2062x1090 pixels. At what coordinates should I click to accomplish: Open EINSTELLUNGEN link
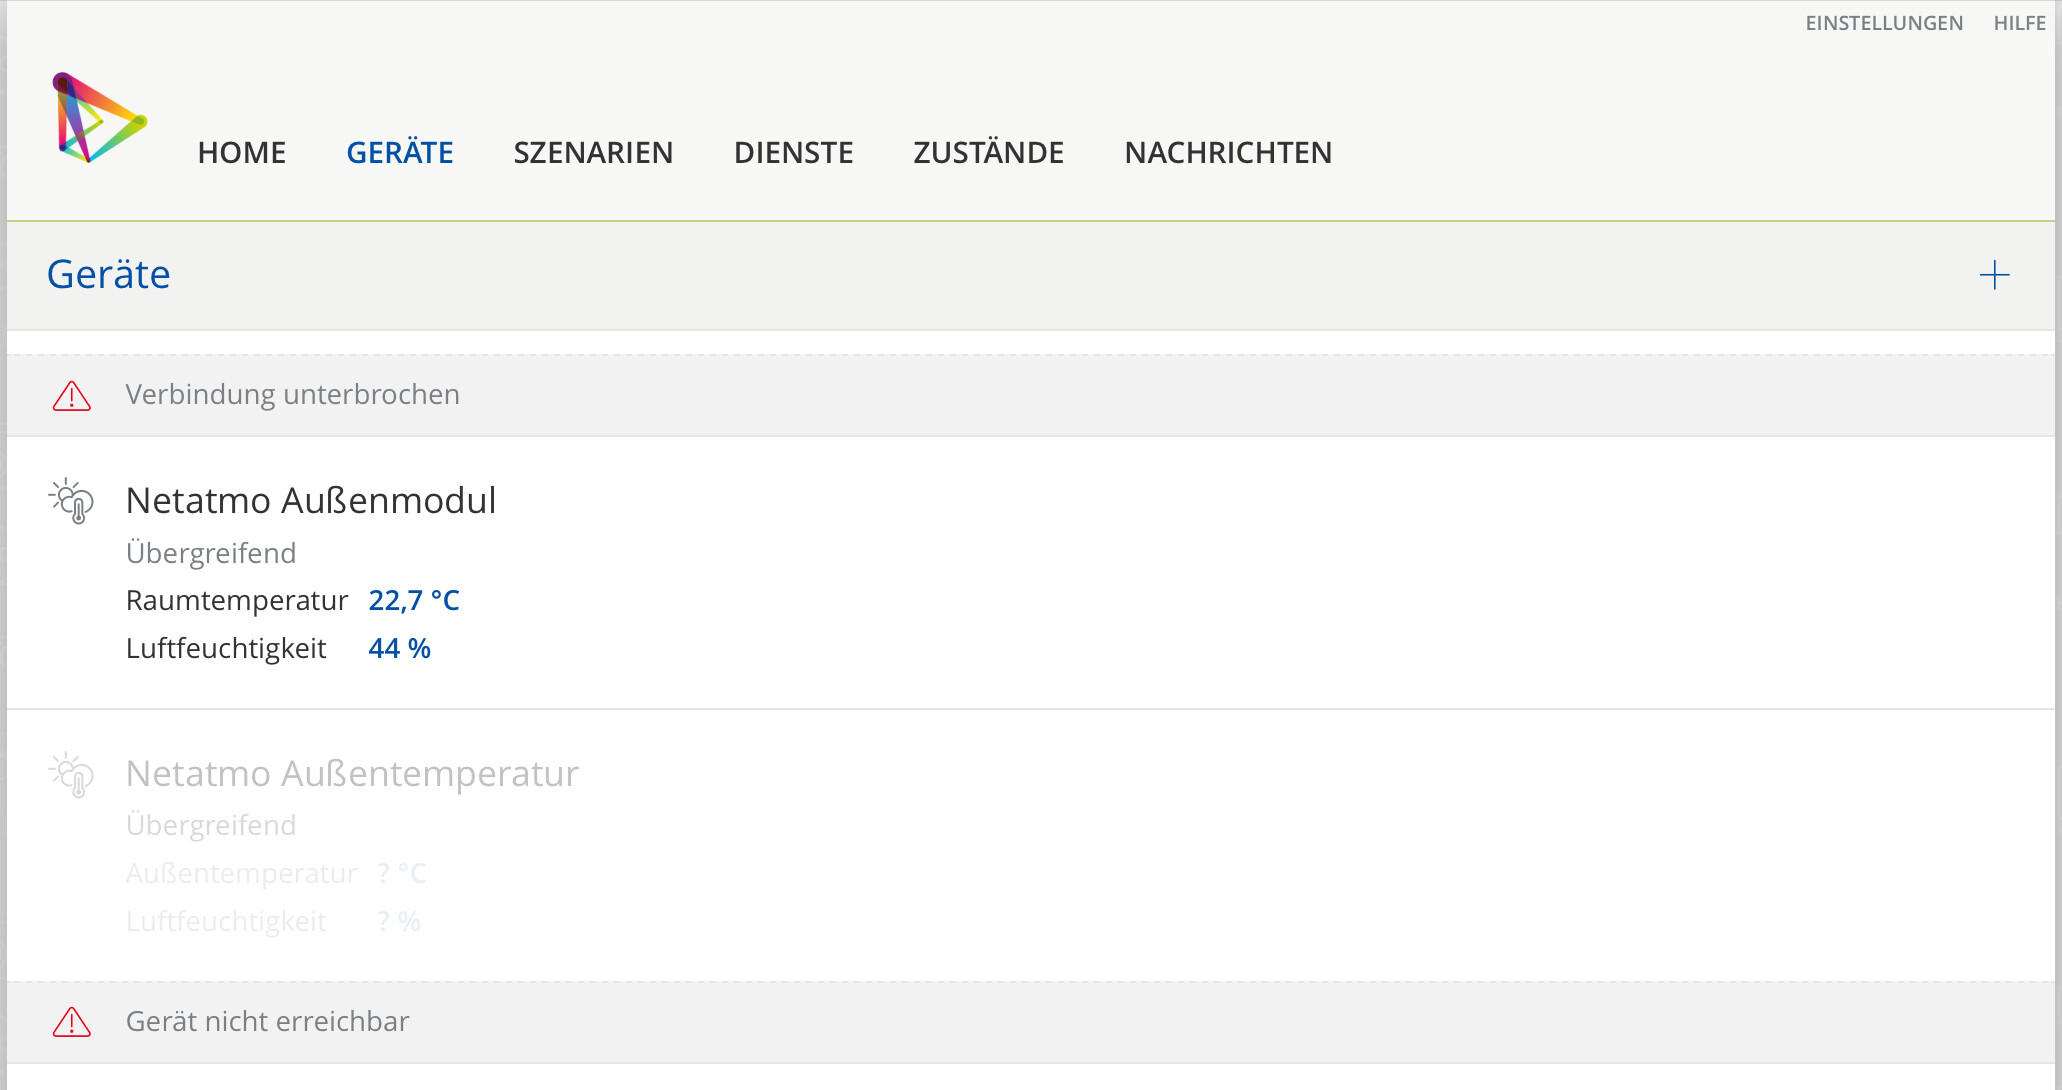[x=1884, y=23]
